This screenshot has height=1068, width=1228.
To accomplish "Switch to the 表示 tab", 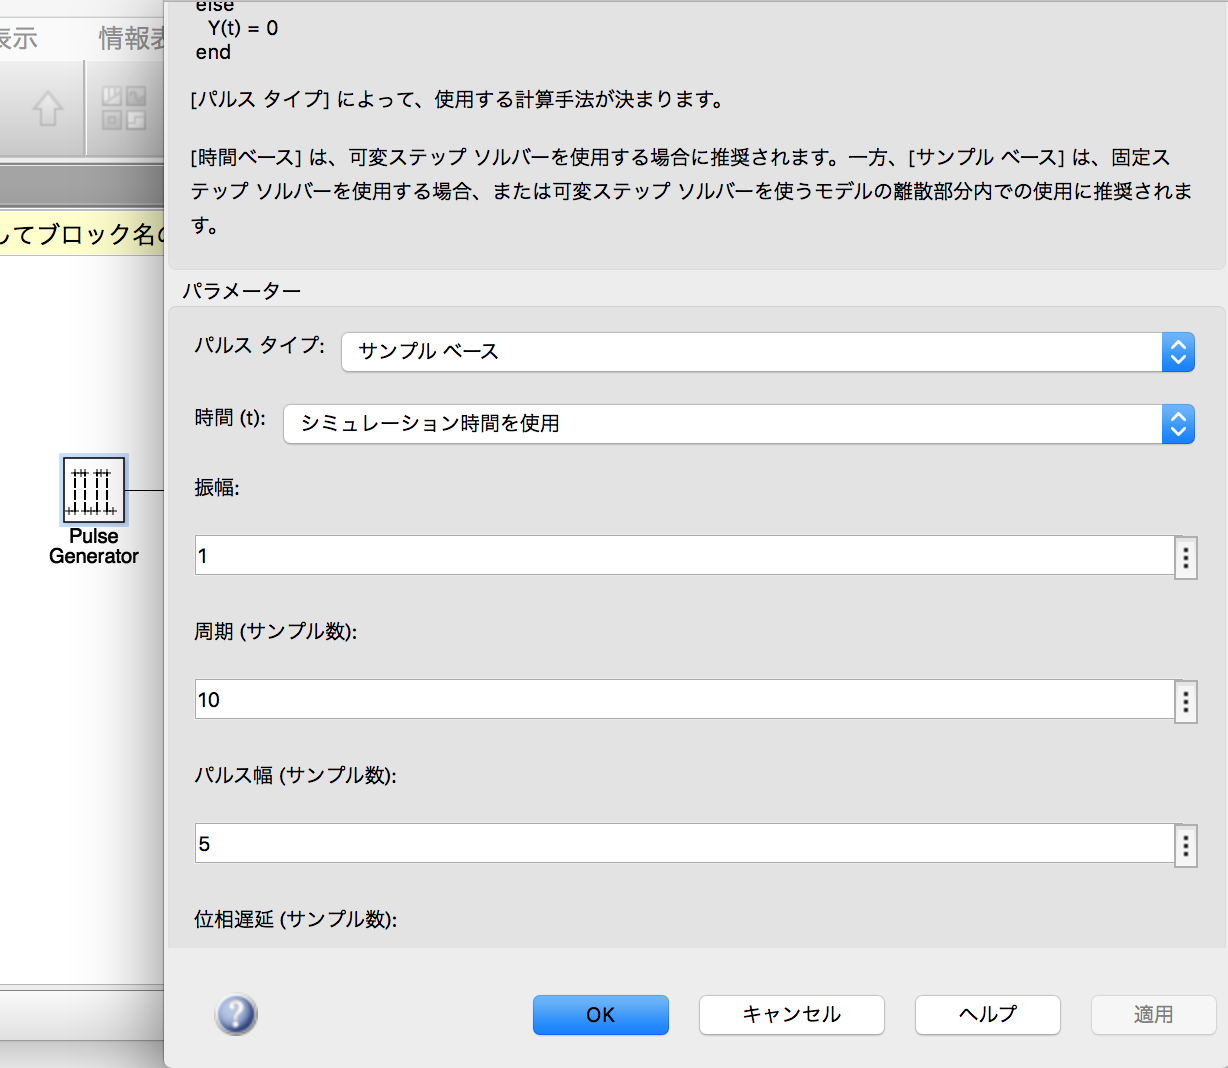I will (20, 38).
